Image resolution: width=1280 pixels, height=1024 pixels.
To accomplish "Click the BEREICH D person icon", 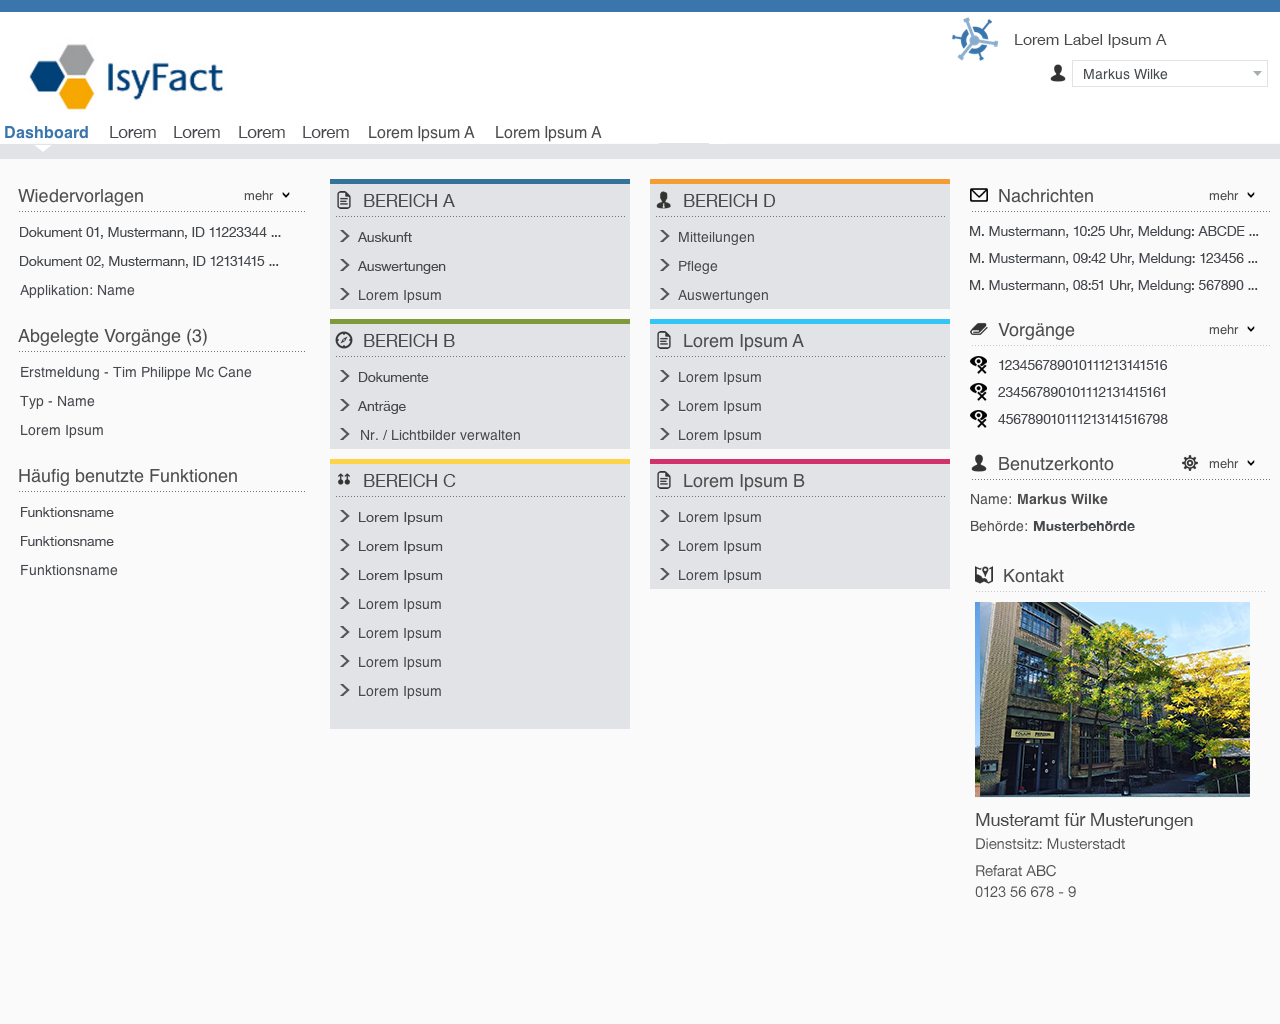I will tap(664, 201).
